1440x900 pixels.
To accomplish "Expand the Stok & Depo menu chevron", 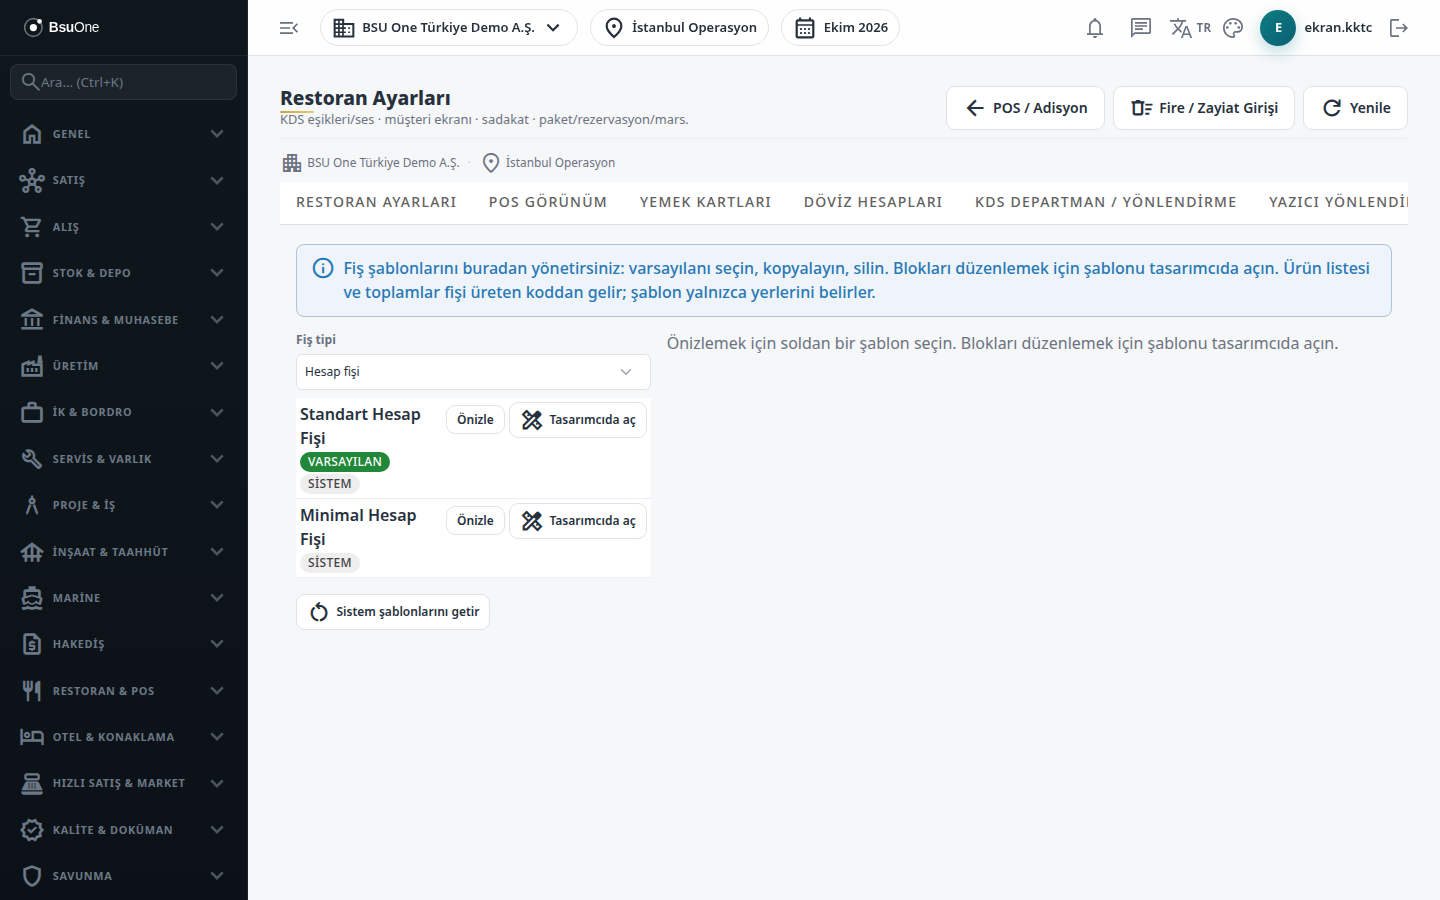I will point(217,273).
